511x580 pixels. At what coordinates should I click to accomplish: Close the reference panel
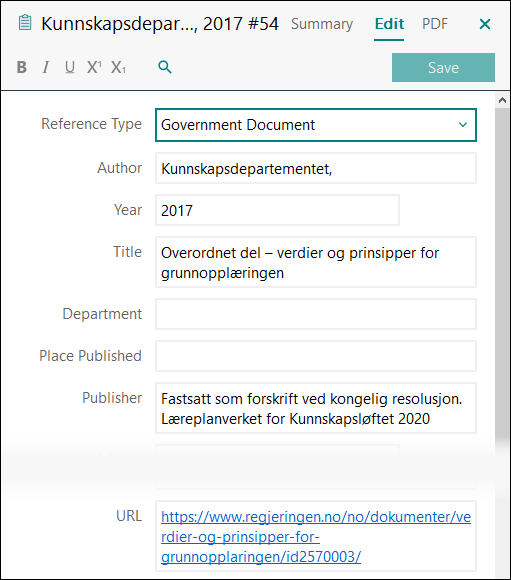[x=485, y=24]
